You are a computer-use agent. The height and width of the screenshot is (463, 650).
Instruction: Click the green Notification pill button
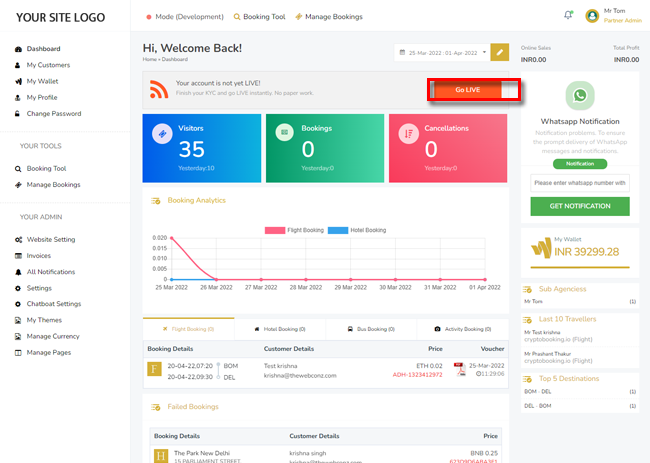(x=580, y=164)
